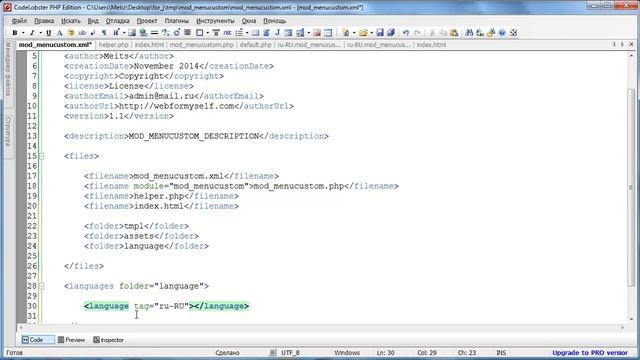Apply underline formatting with the U button
This screenshot has width=640, height=360.
click(x=49, y=33)
